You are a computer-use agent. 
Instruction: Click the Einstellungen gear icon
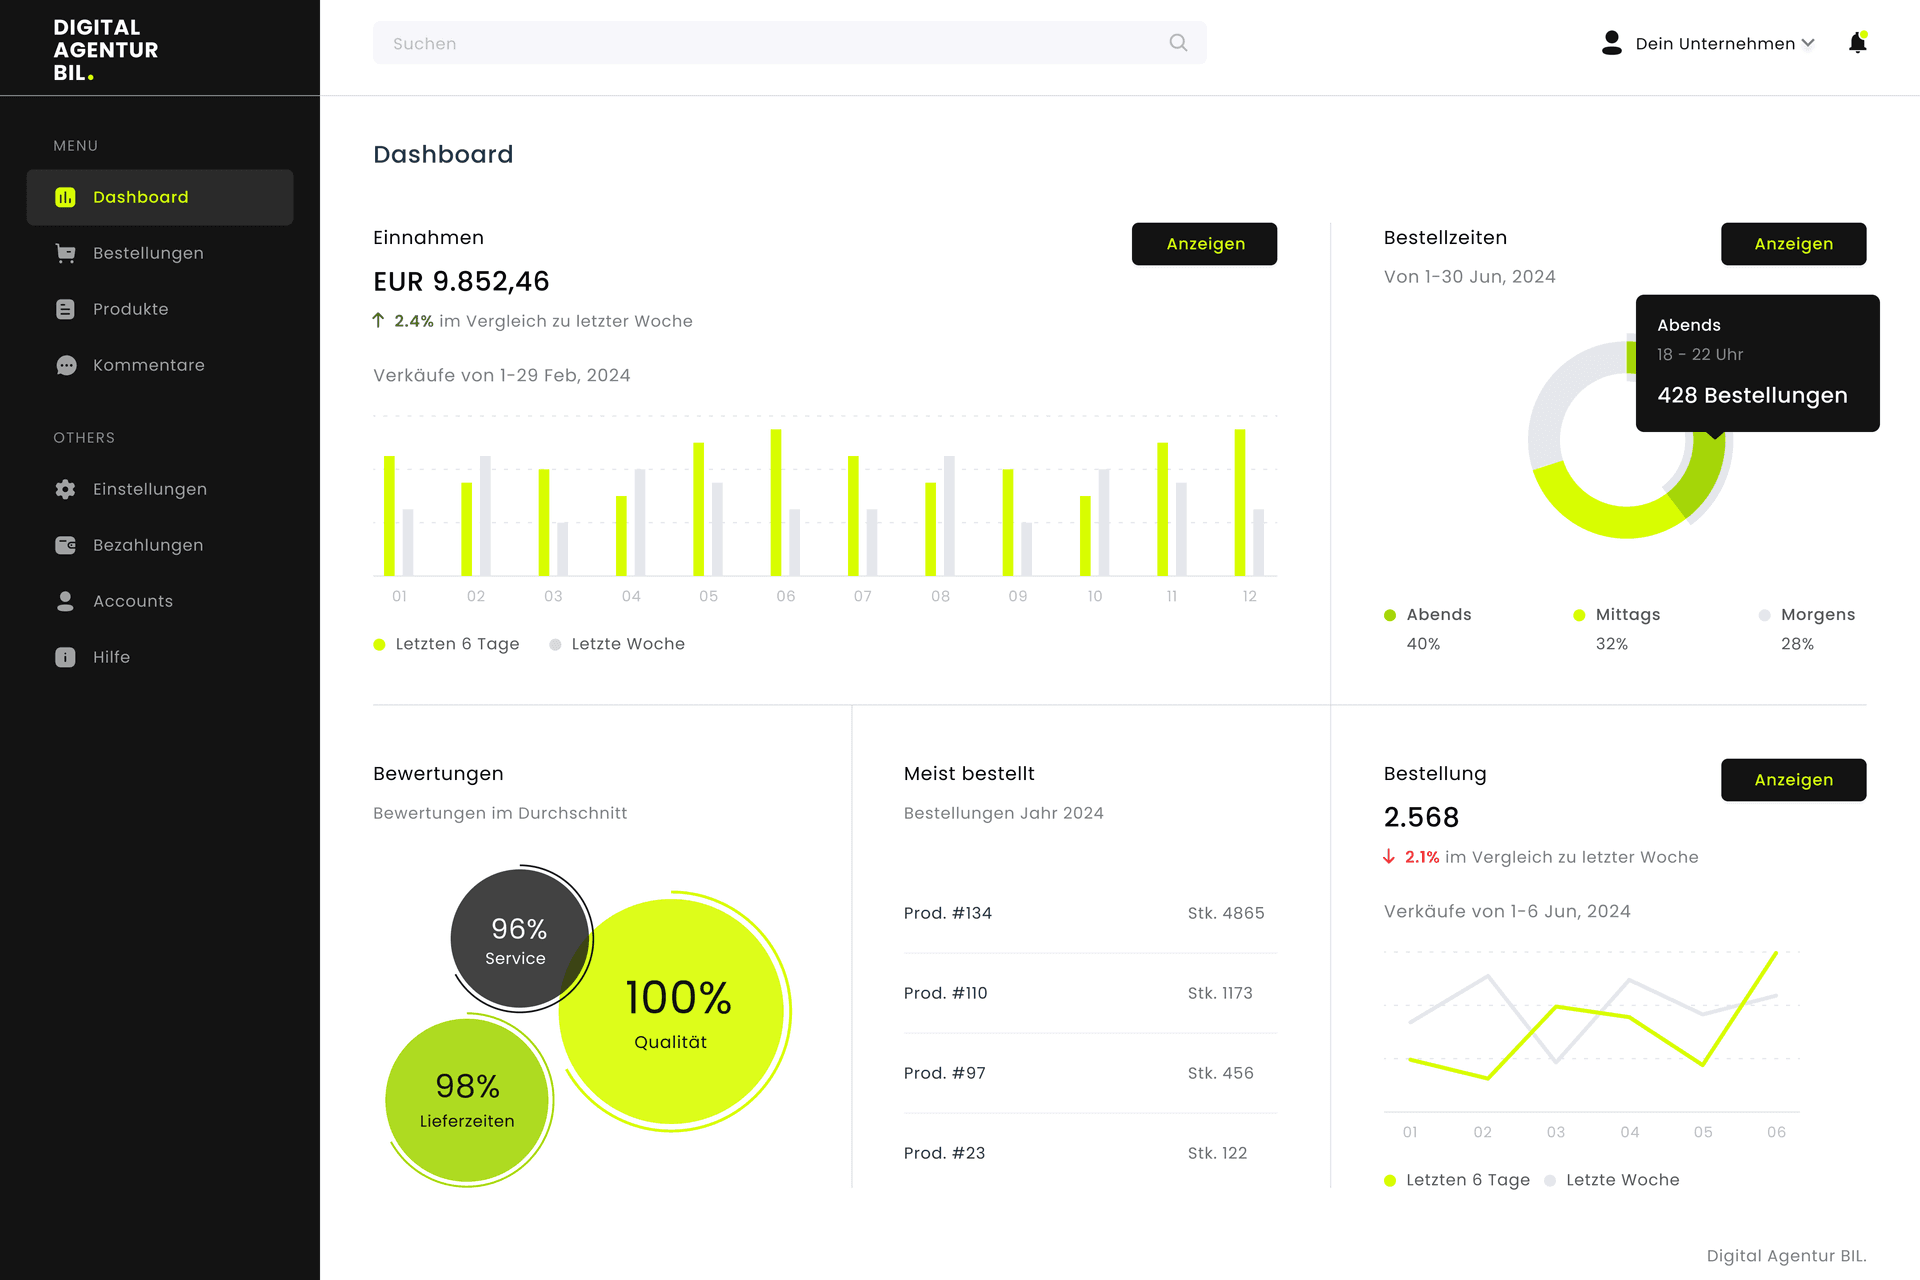(65, 489)
